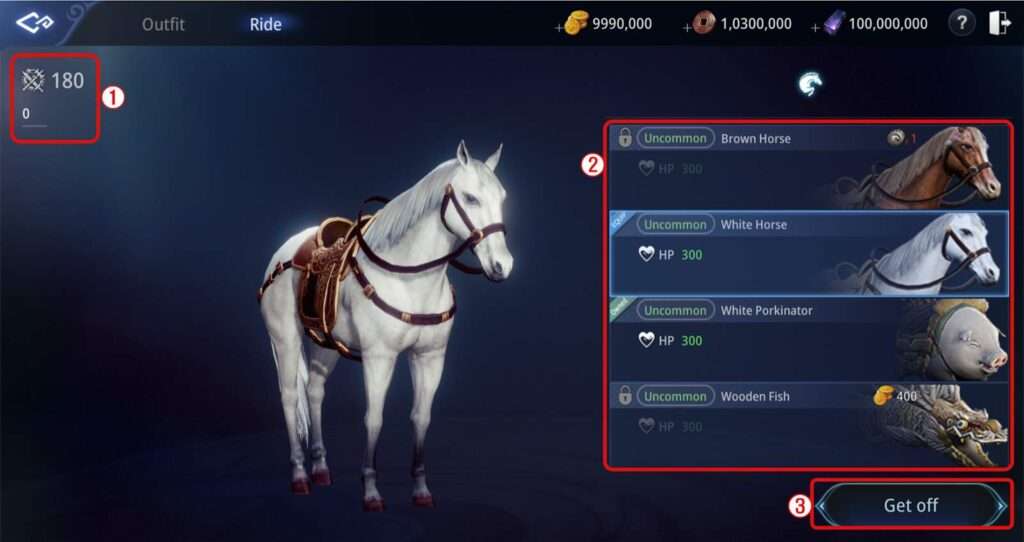1024x542 pixels.
Task: Open the help question mark icon
Action: pyautogui.click(x=961, y=24)
